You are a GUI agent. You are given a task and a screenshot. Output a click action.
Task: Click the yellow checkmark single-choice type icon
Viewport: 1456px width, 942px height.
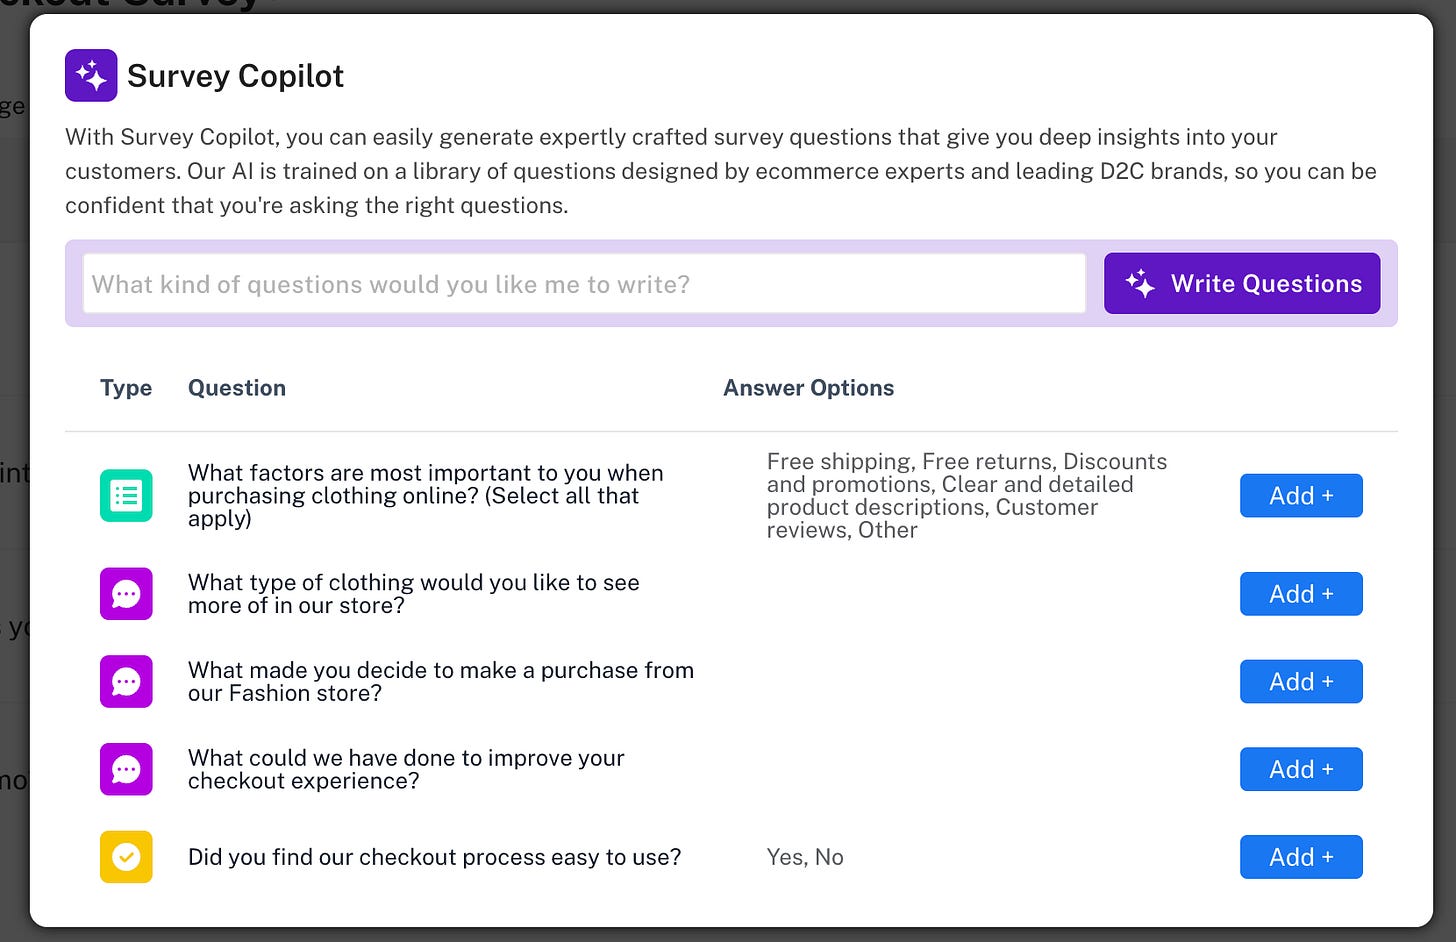click(x=126, y=857)
